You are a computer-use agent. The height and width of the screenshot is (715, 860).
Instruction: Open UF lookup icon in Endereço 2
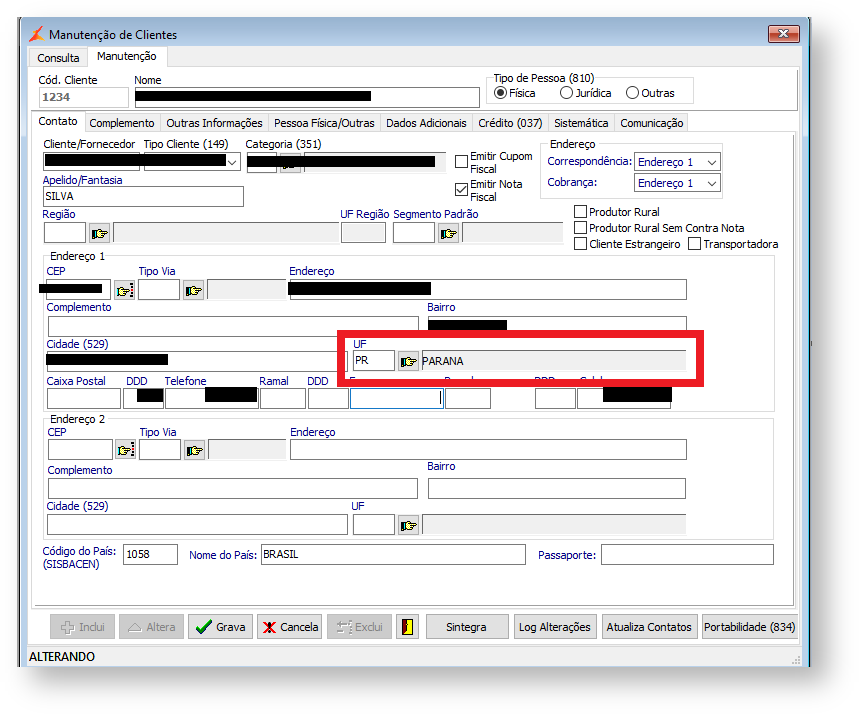409,525
